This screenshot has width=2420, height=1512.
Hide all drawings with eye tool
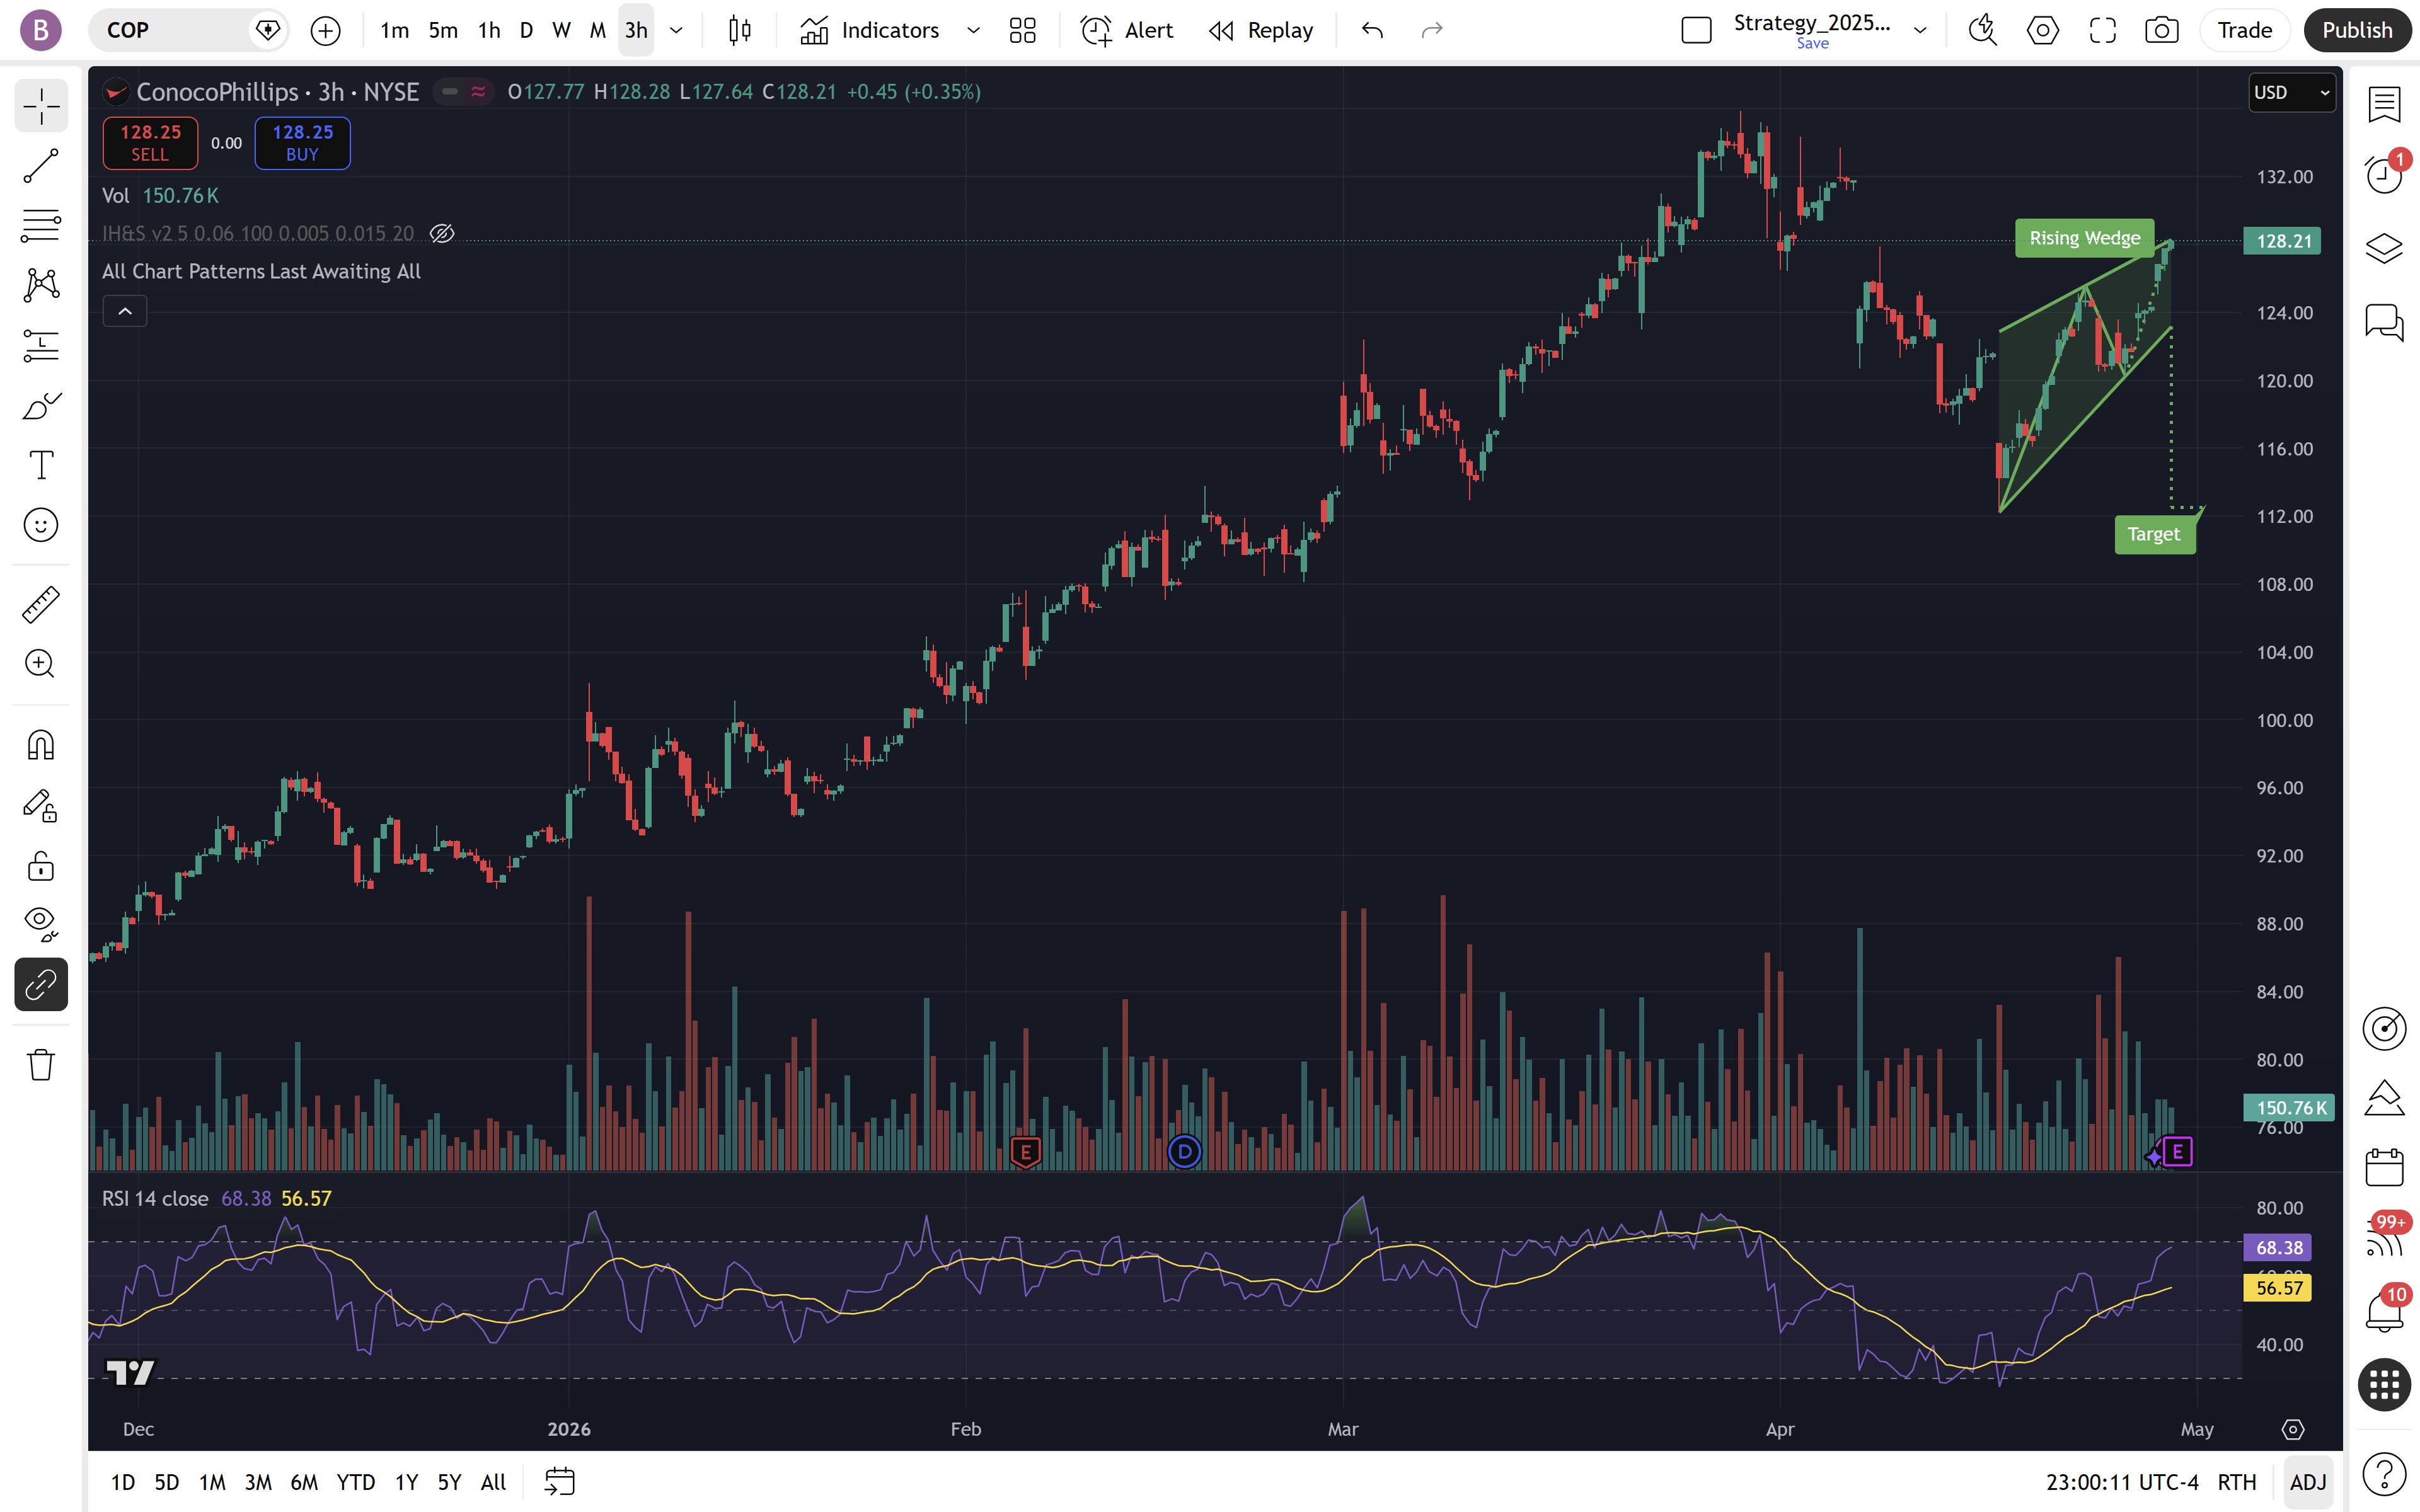coord(41,924)
